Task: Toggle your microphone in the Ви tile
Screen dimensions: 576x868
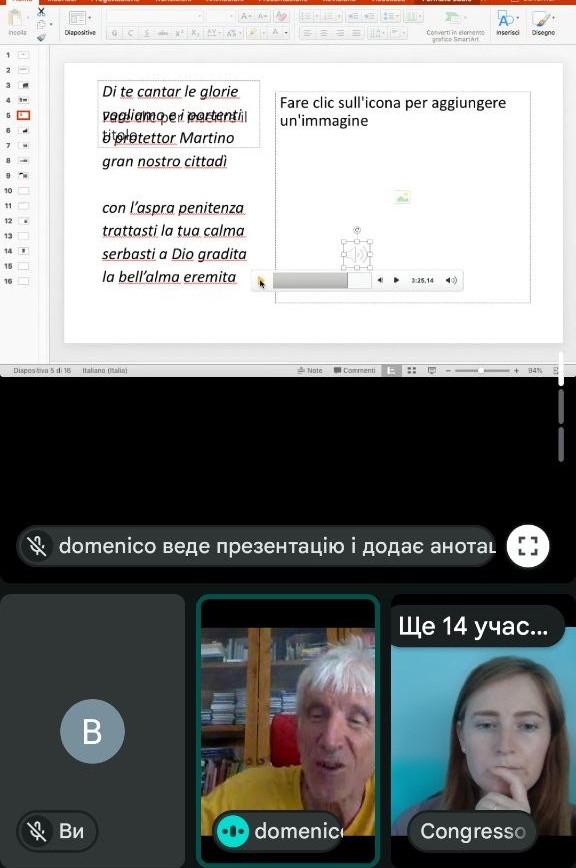Action: pos(37,831)
